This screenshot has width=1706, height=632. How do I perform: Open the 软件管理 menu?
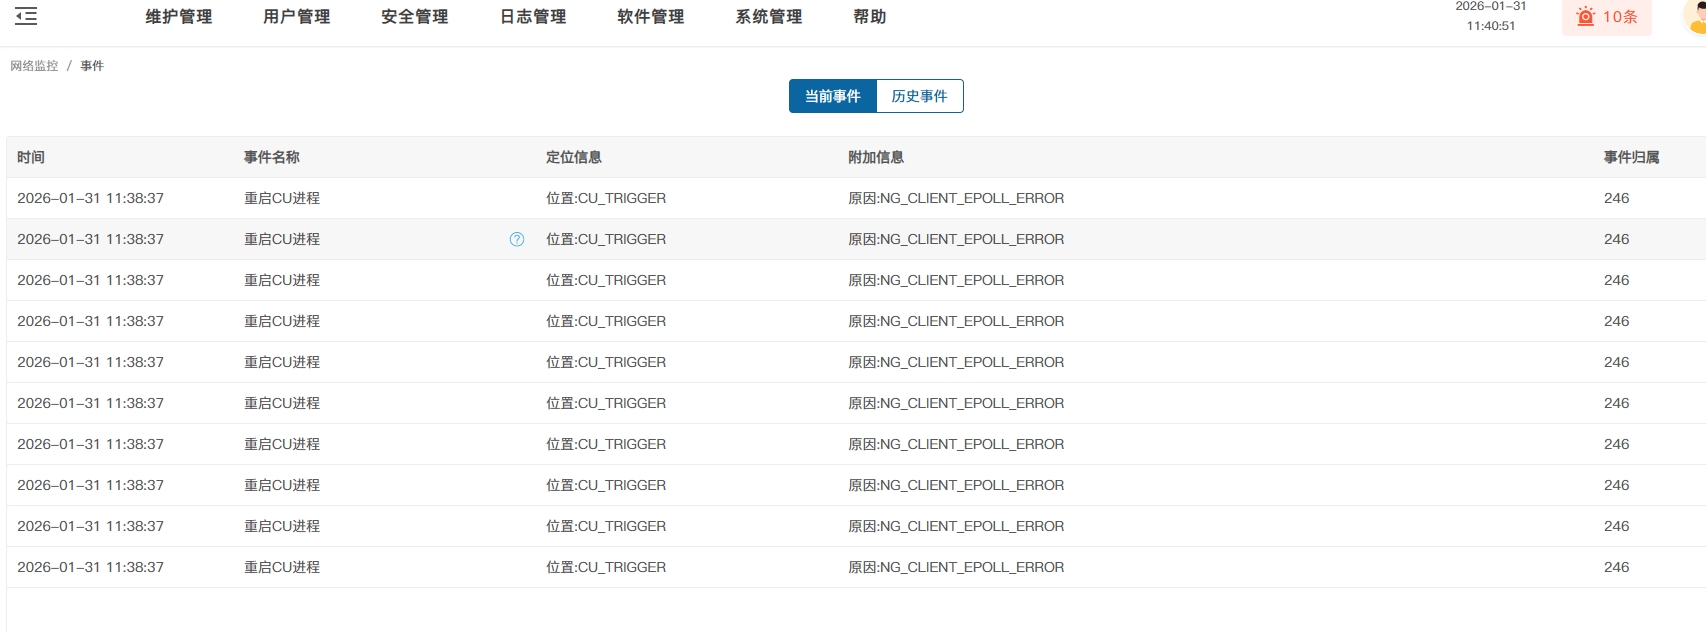pyautogui.click(x=651, y=17)
